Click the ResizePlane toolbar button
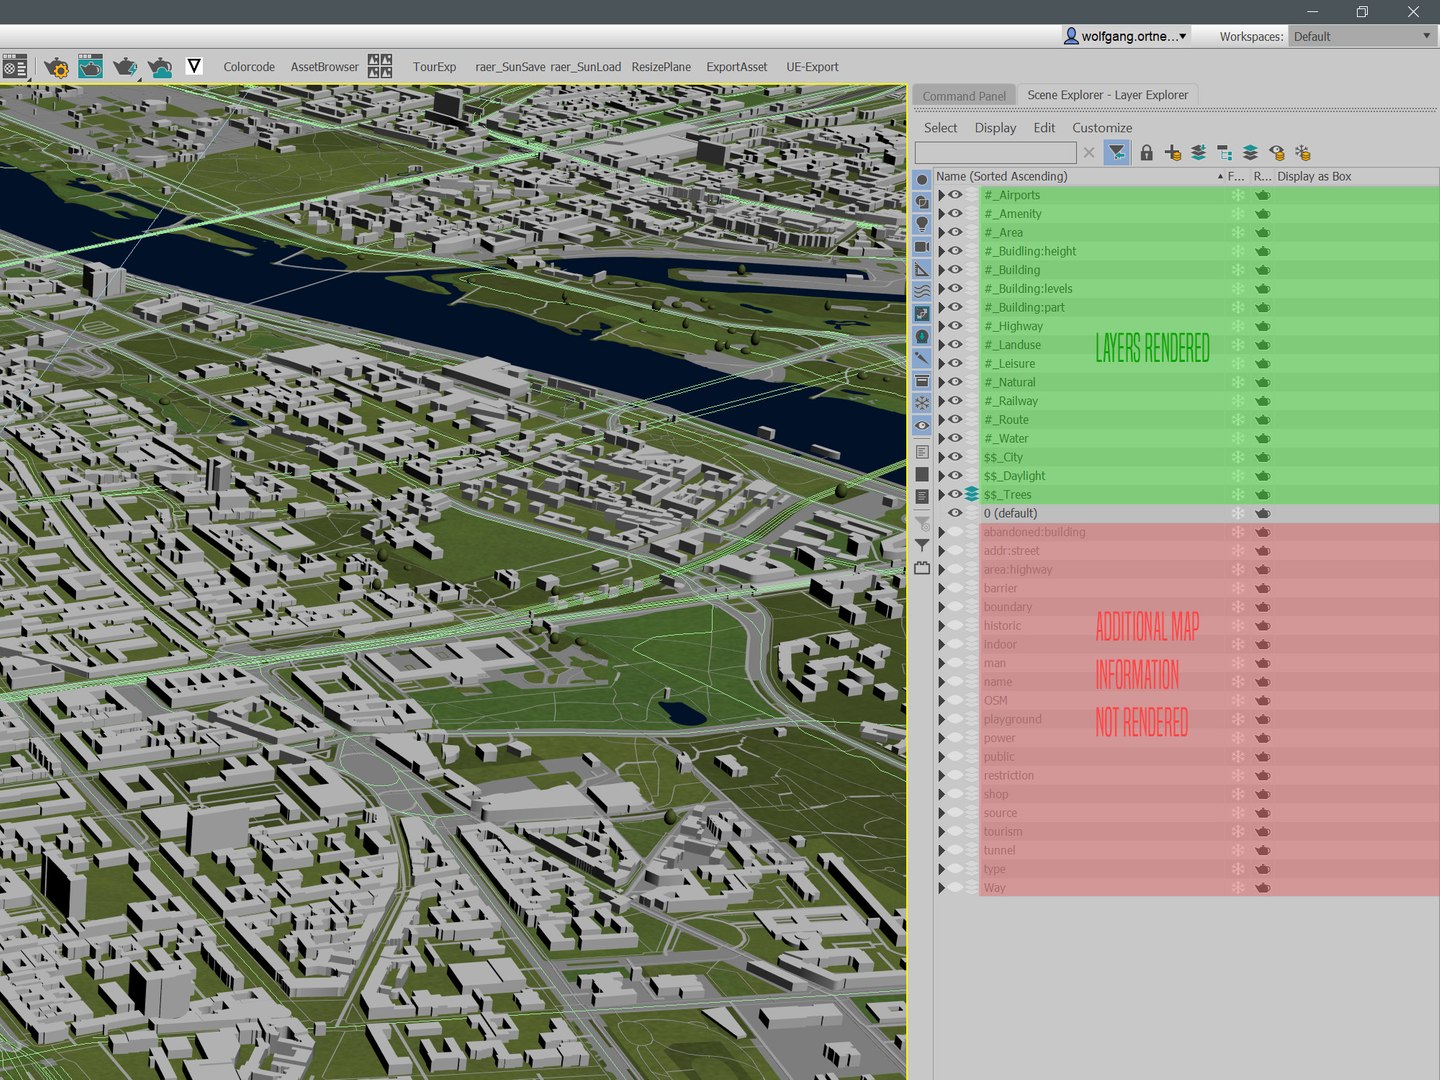This screenshot has height=1080, width=1440. (661, 67)
